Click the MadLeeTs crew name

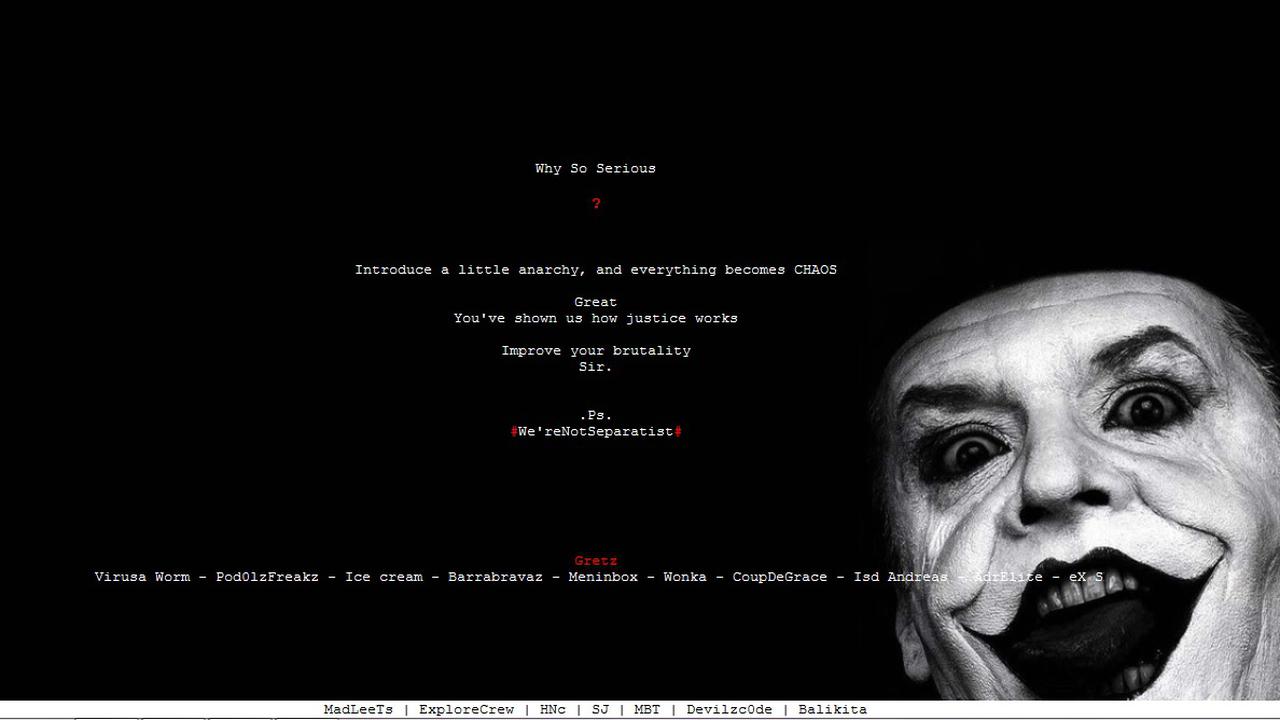point(358,709)
